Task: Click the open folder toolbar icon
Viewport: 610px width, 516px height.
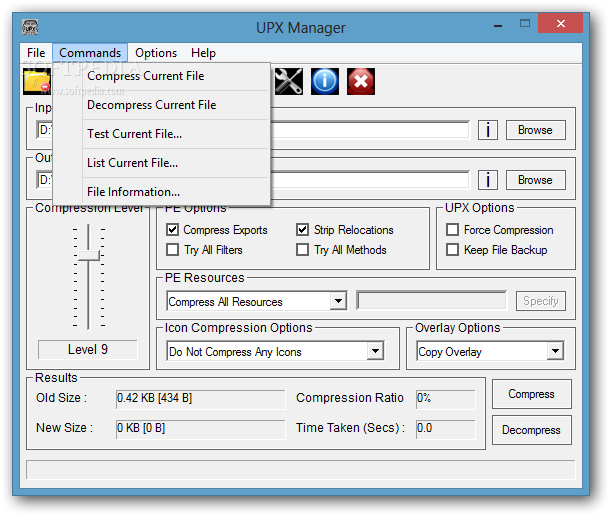Action: tap(37, 81)
